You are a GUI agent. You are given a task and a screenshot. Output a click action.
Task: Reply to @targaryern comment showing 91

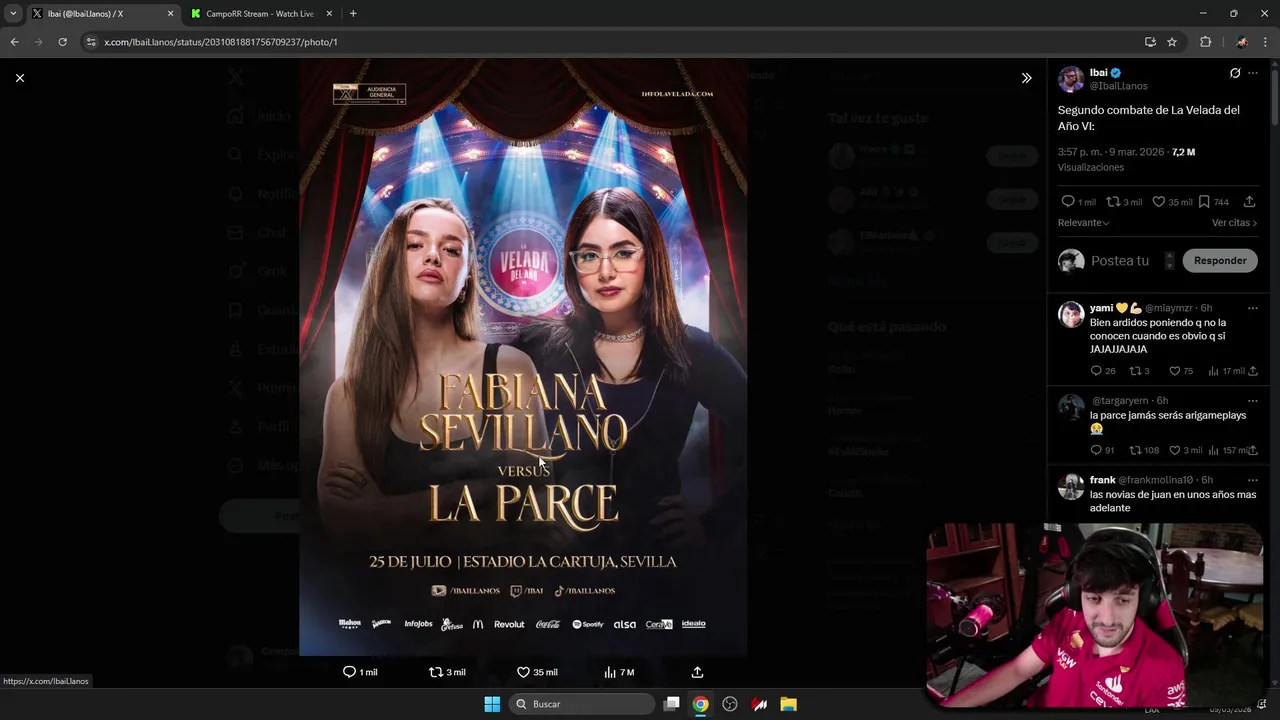(1096, 450)
